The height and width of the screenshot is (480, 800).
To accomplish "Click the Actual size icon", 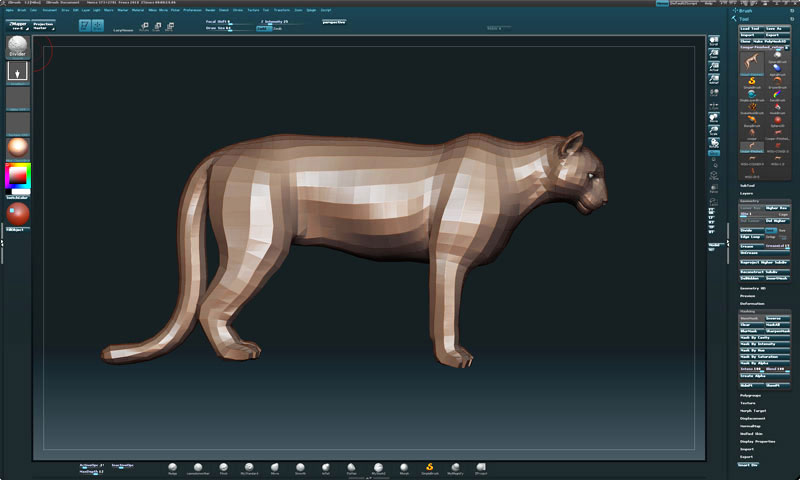I will point(714,66).
